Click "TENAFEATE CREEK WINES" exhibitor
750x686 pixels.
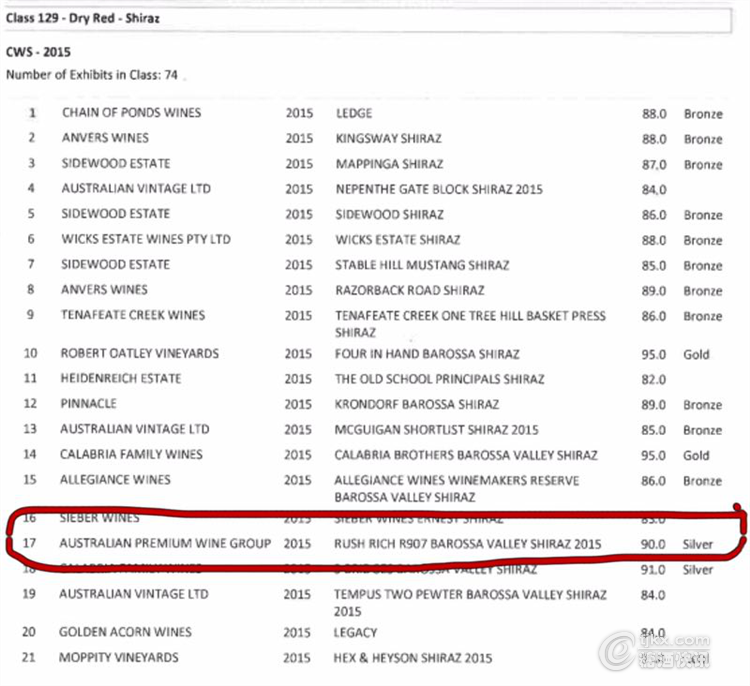point(133,315)
